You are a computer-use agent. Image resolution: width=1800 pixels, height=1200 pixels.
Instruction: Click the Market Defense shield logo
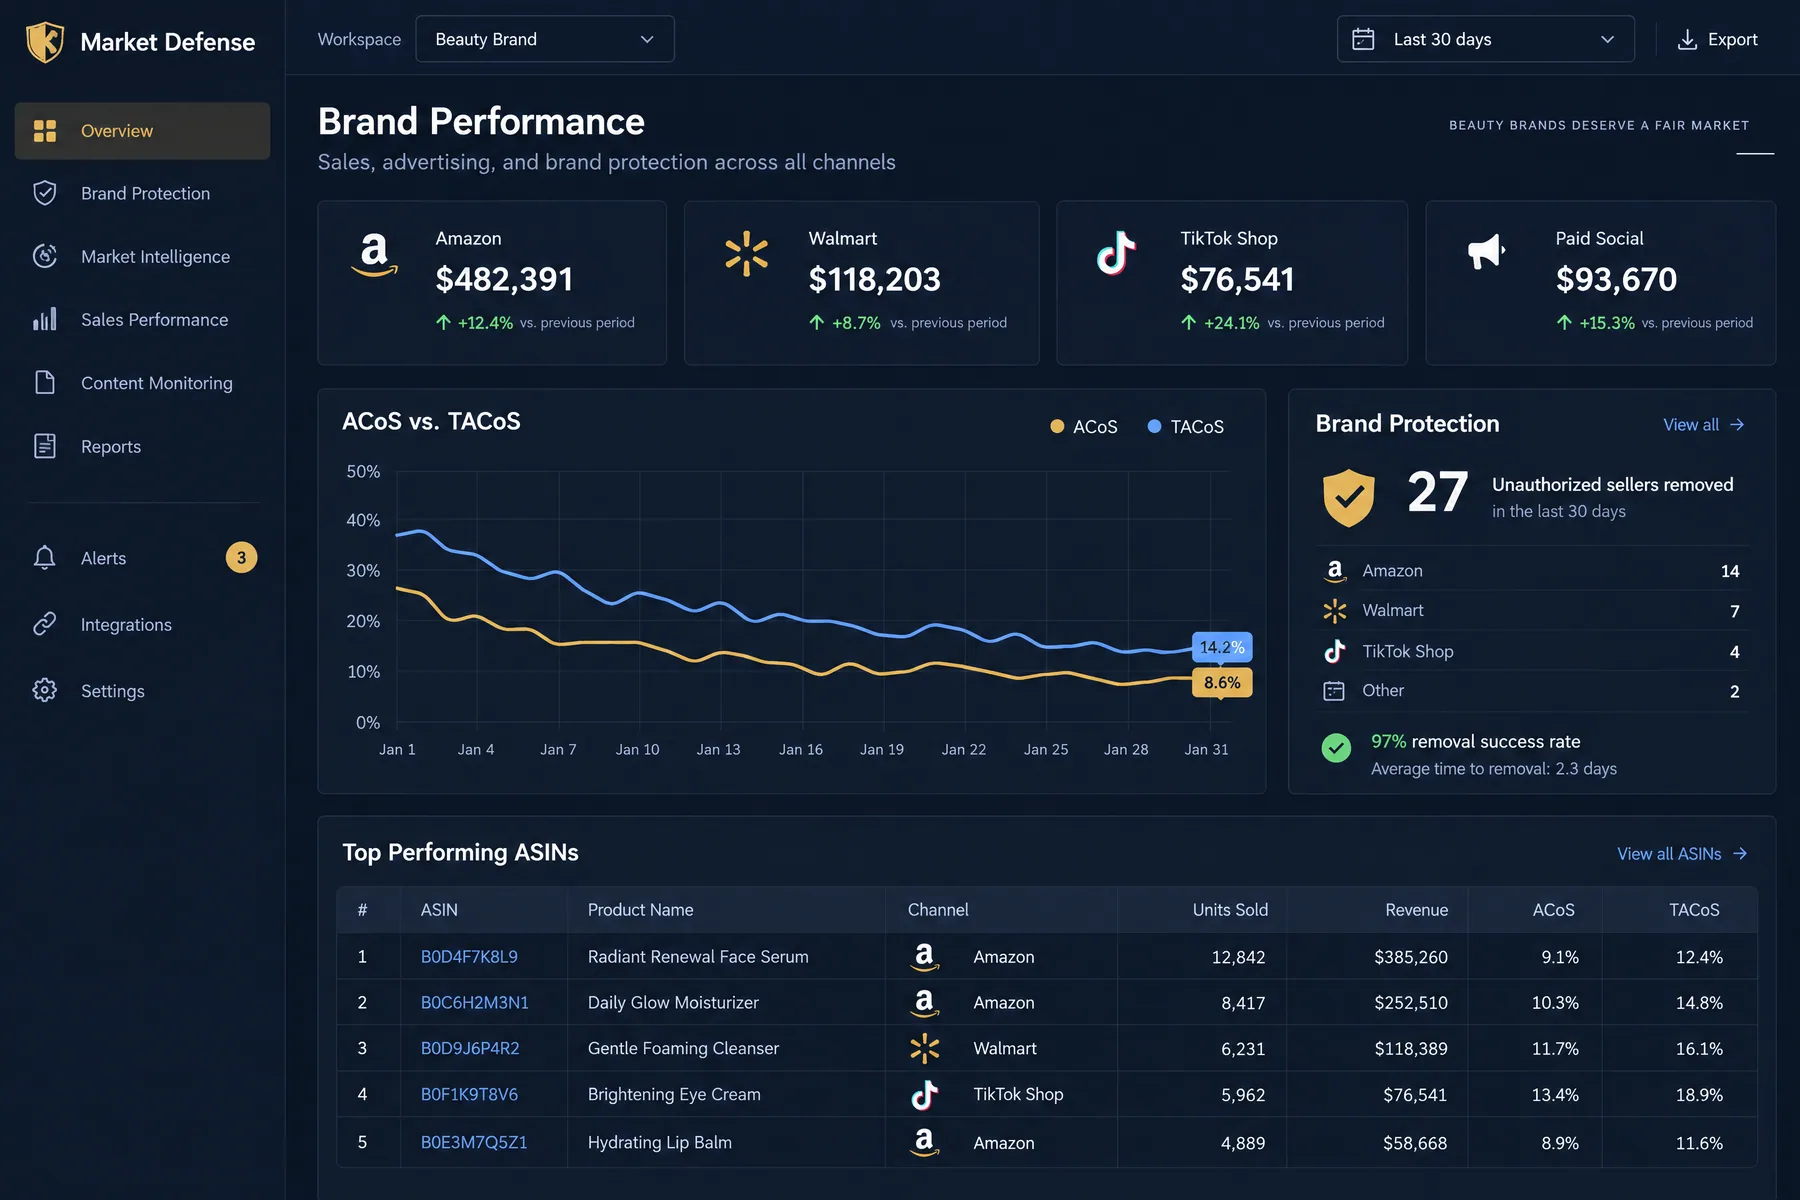click(x=45, y=41)
